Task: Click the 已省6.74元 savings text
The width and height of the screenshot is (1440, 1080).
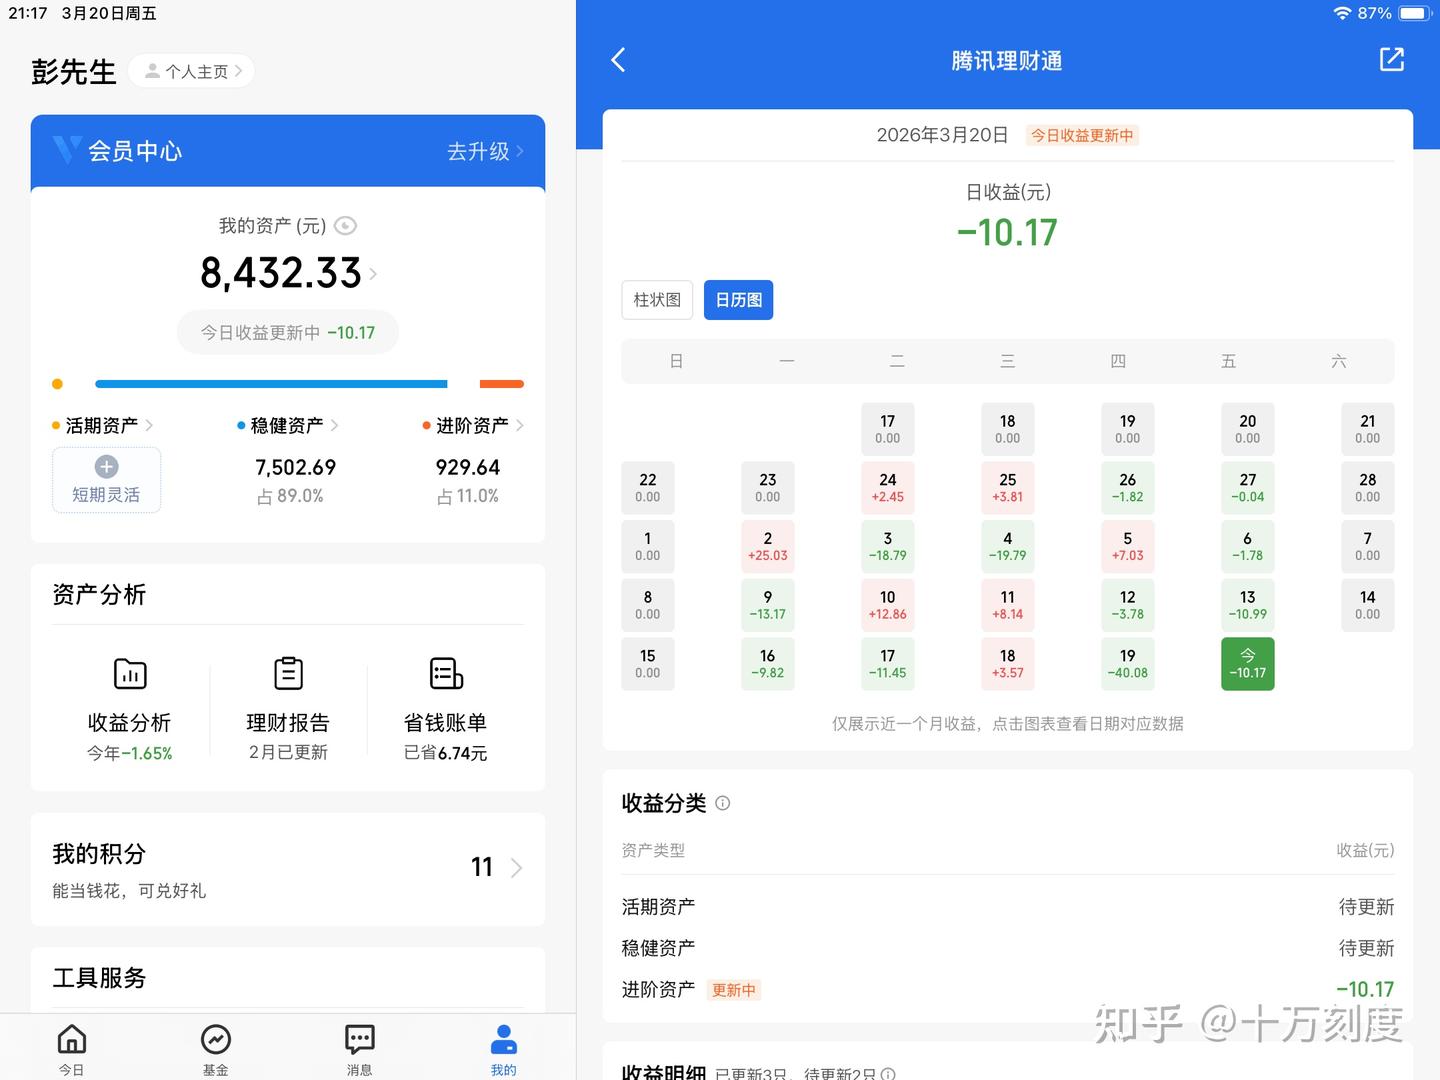Action: pos(446,753)
